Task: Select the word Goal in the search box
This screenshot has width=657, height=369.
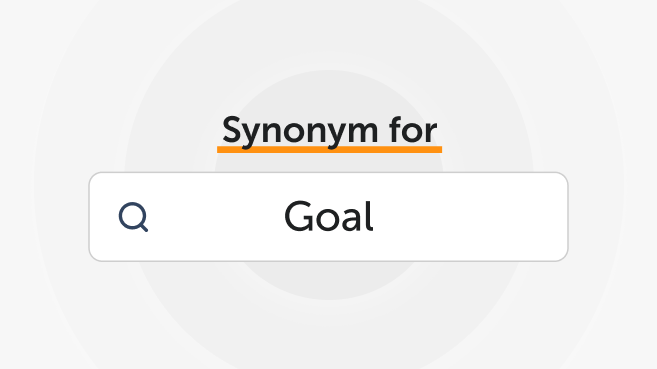Action: coord(328,217)
